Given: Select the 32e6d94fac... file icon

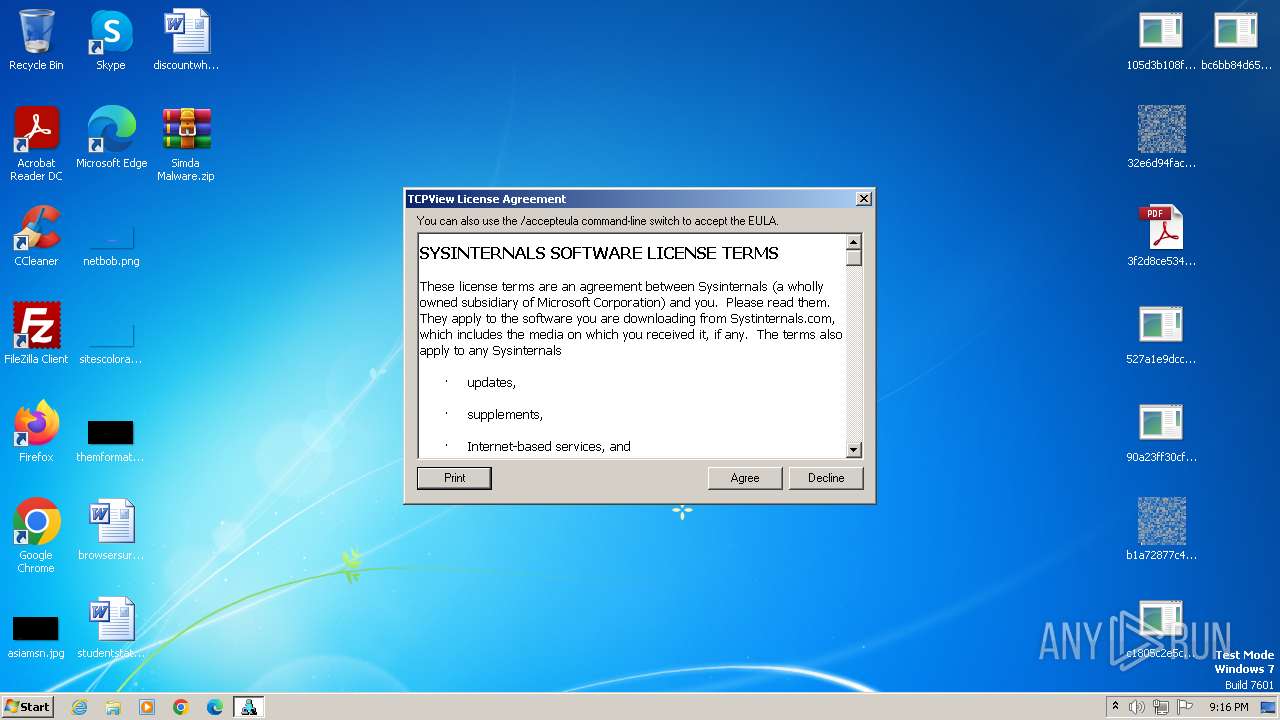Looking at the screenshot, I should [x=1161, y=138].
